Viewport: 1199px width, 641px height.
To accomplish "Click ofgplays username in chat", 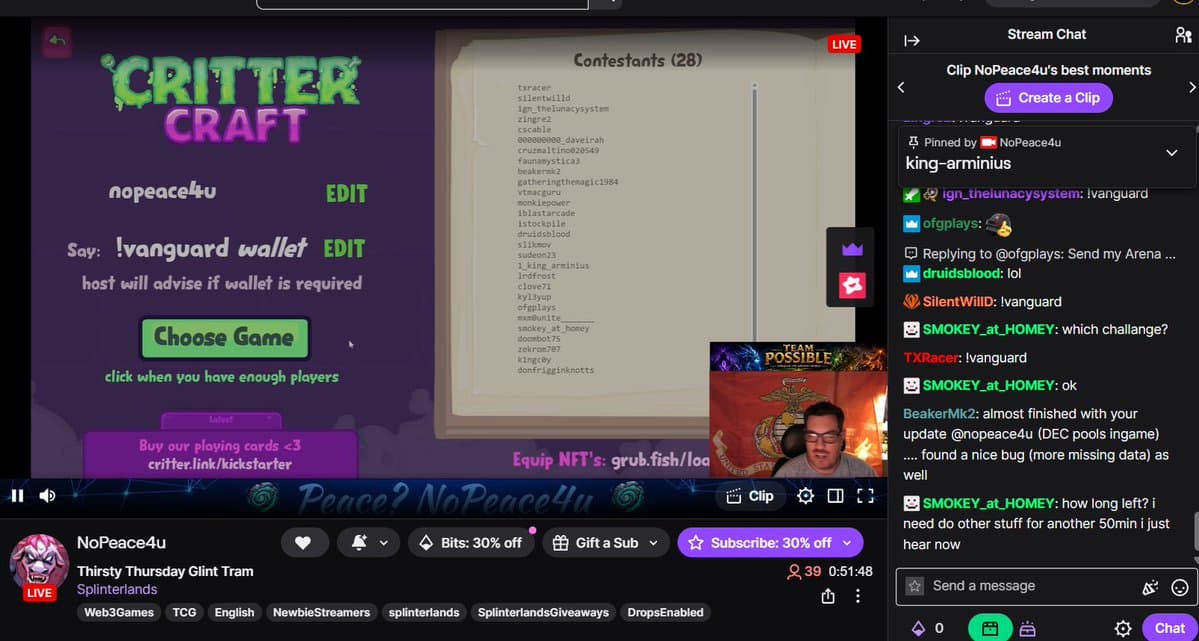I will tap(951, 223).
